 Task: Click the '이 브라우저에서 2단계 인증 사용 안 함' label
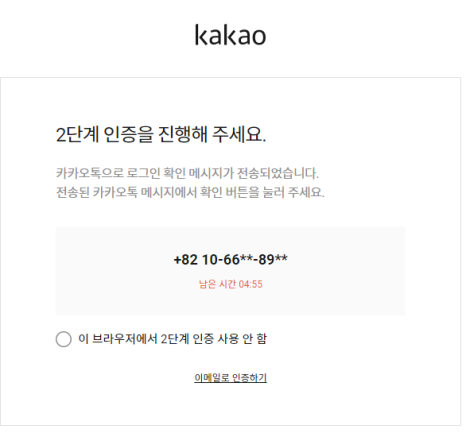click(x=173, y=339)
